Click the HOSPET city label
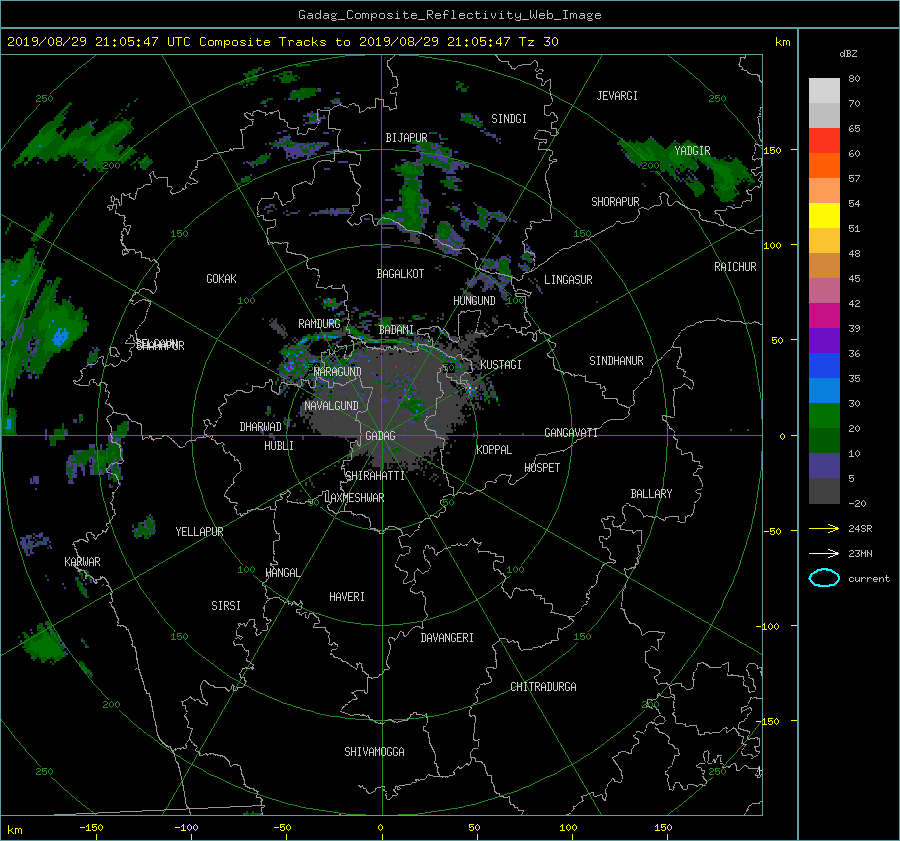Viewport: 900px width, 841px height. 542,468
